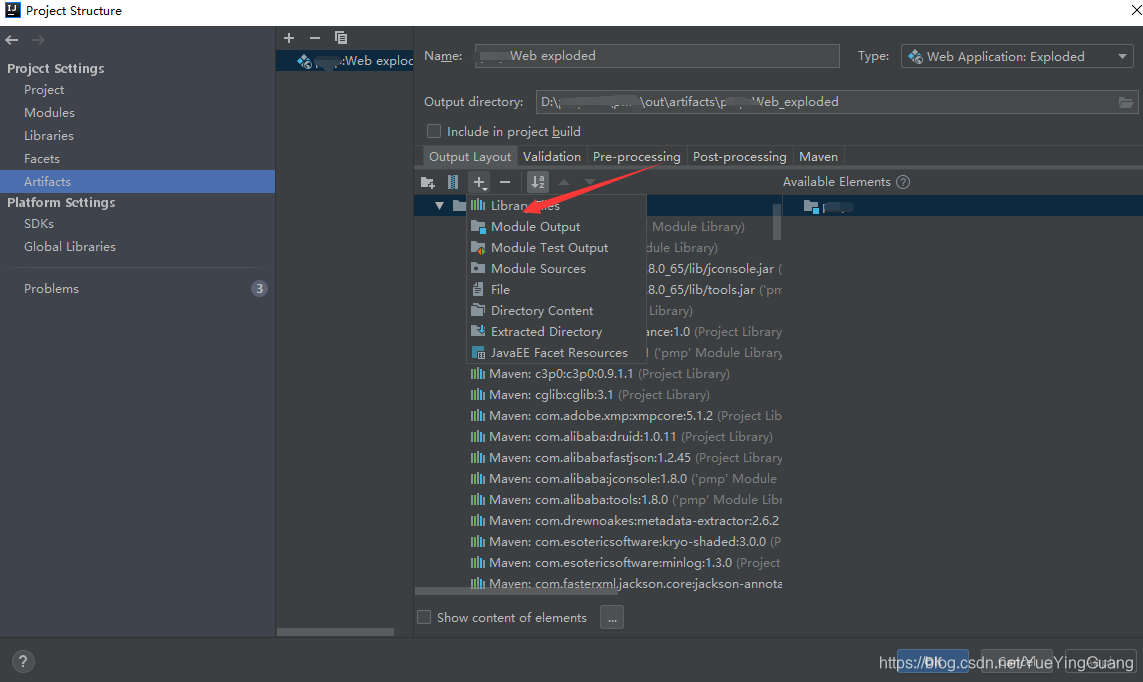This screenshot has width=1143, height=682.
Task: Choose File entry in the popup menu
Action: point(556,290)
